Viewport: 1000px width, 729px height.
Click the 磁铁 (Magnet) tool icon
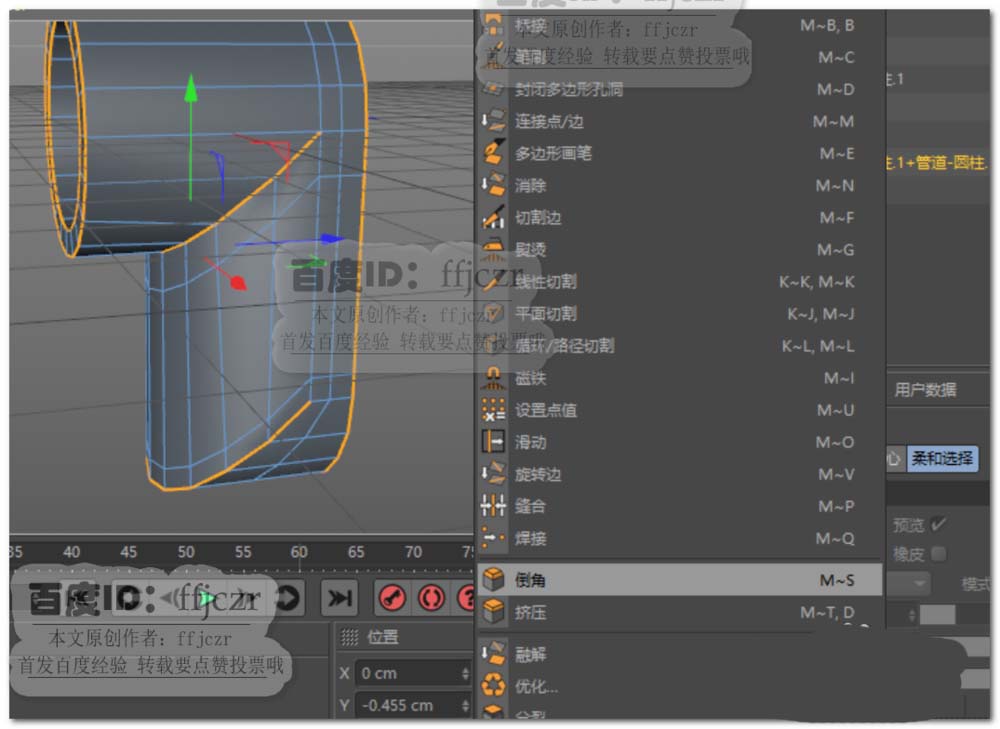(x=493, y=378)
